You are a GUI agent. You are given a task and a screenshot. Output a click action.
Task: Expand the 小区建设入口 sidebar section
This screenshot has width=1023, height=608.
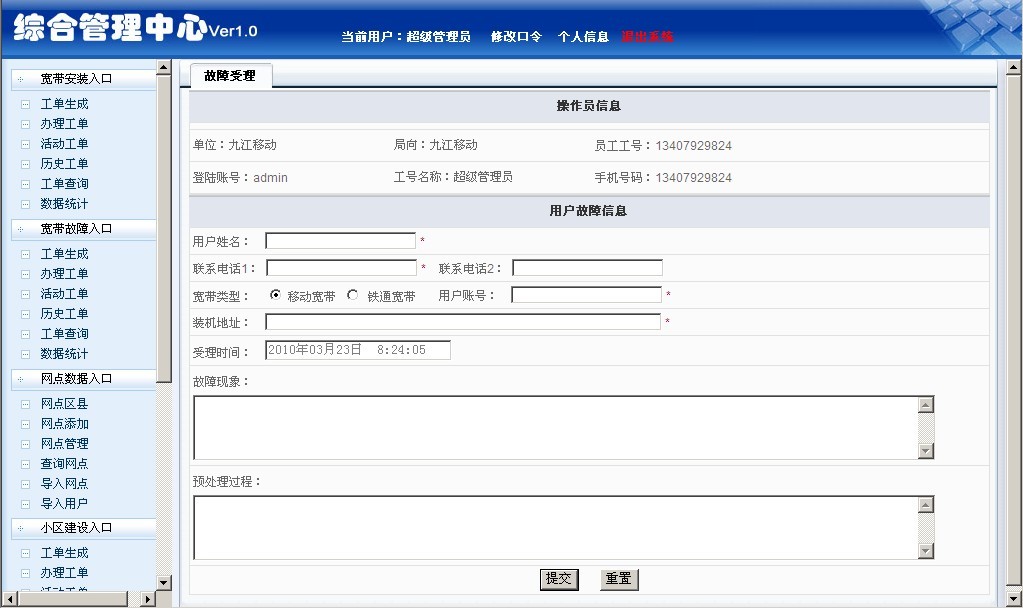(x=76, y=528)
